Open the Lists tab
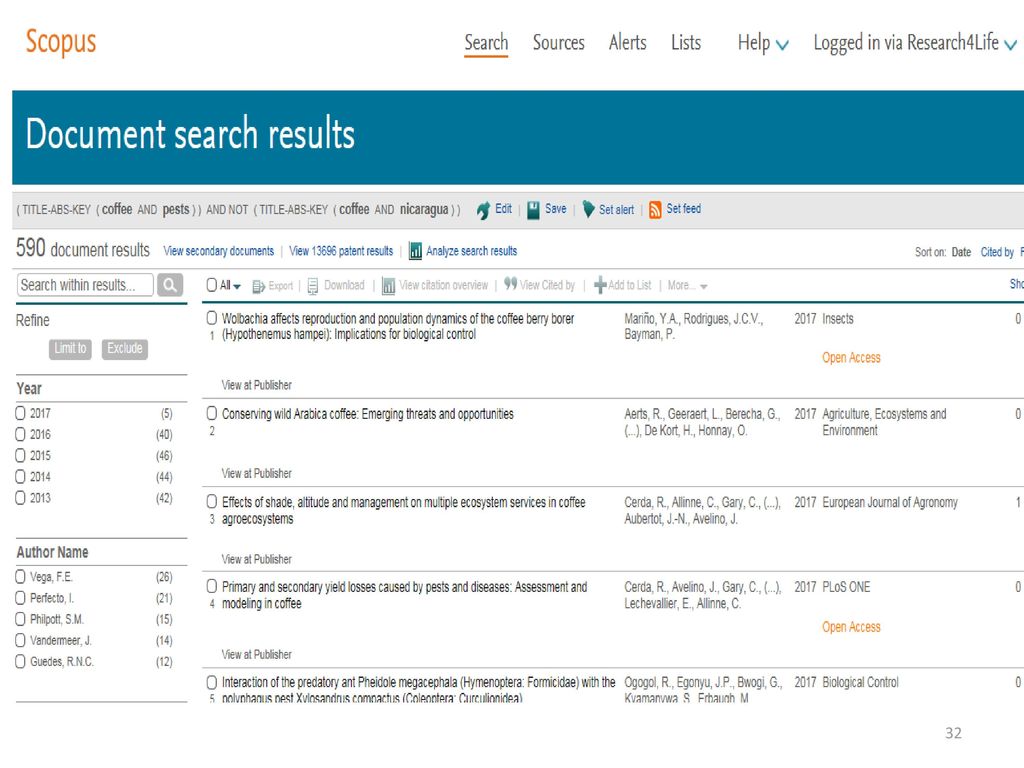 [686, 43]
